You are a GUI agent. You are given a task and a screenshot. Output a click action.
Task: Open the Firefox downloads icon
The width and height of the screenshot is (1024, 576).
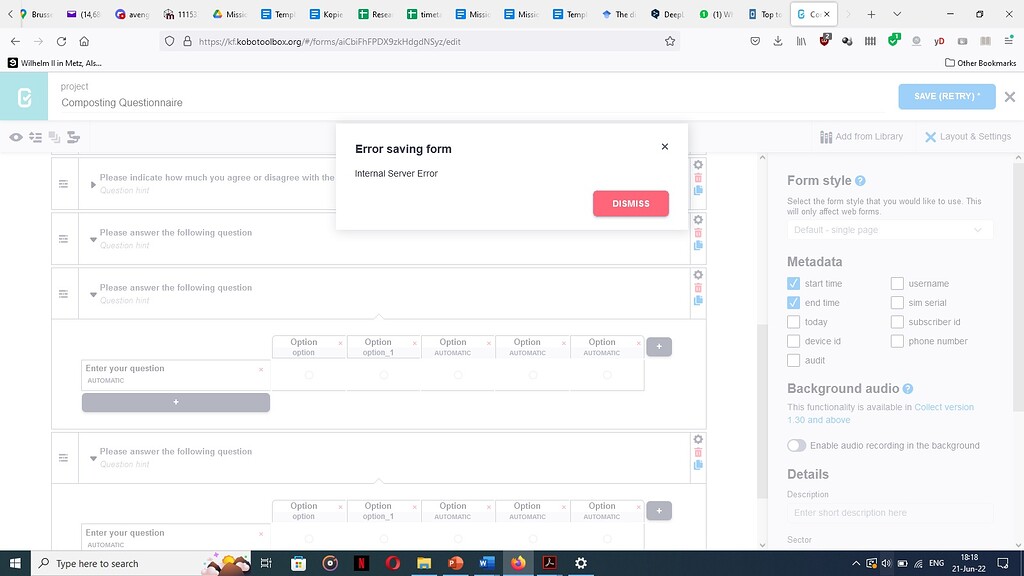tap(778, 41)
